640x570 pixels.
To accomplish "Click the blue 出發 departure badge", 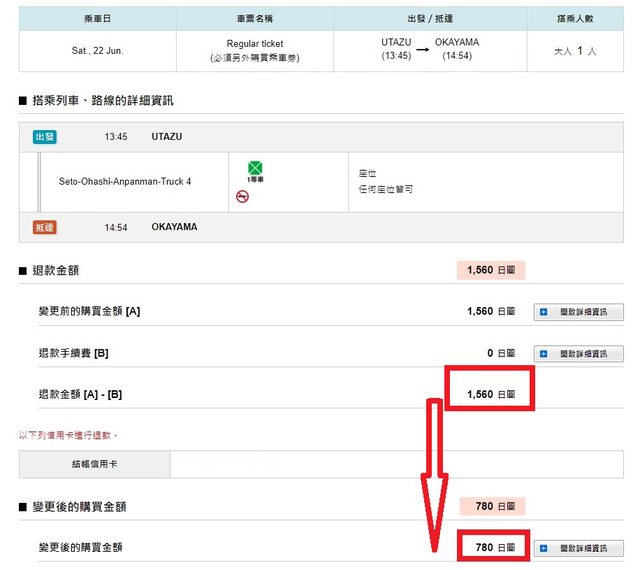I will (45, 136).
